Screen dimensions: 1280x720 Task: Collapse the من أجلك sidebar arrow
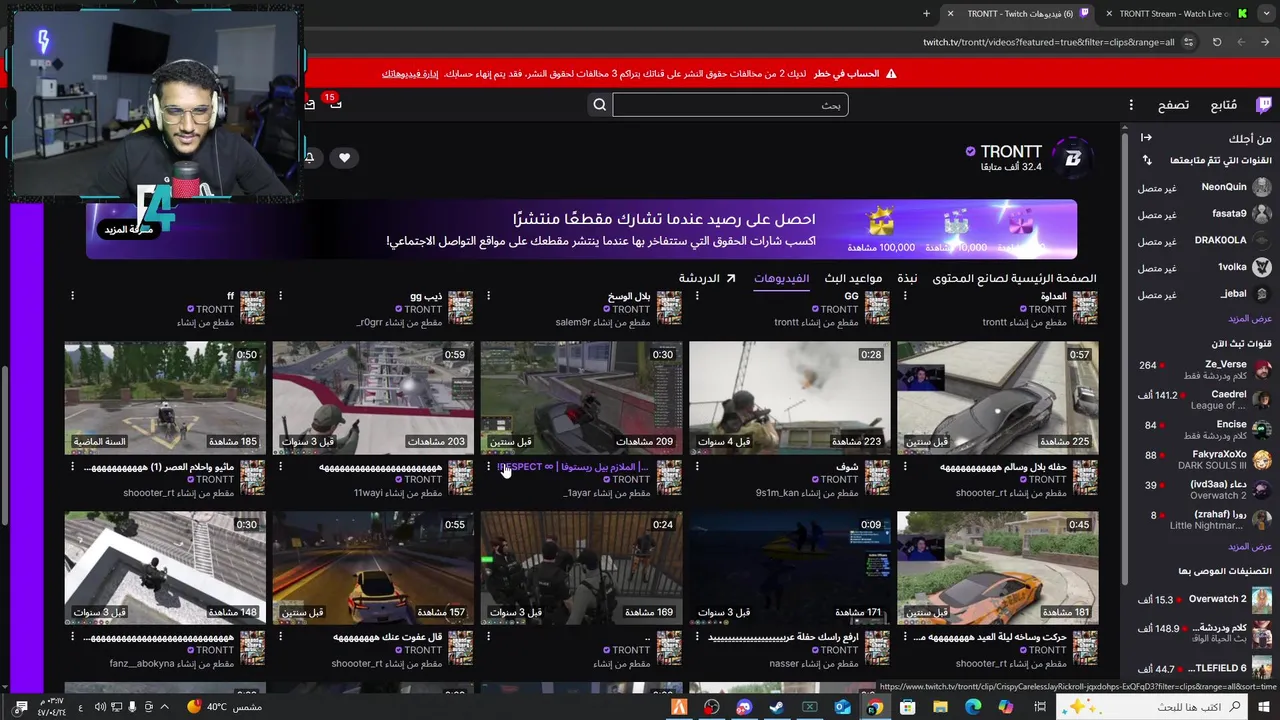pos(1146,138)
